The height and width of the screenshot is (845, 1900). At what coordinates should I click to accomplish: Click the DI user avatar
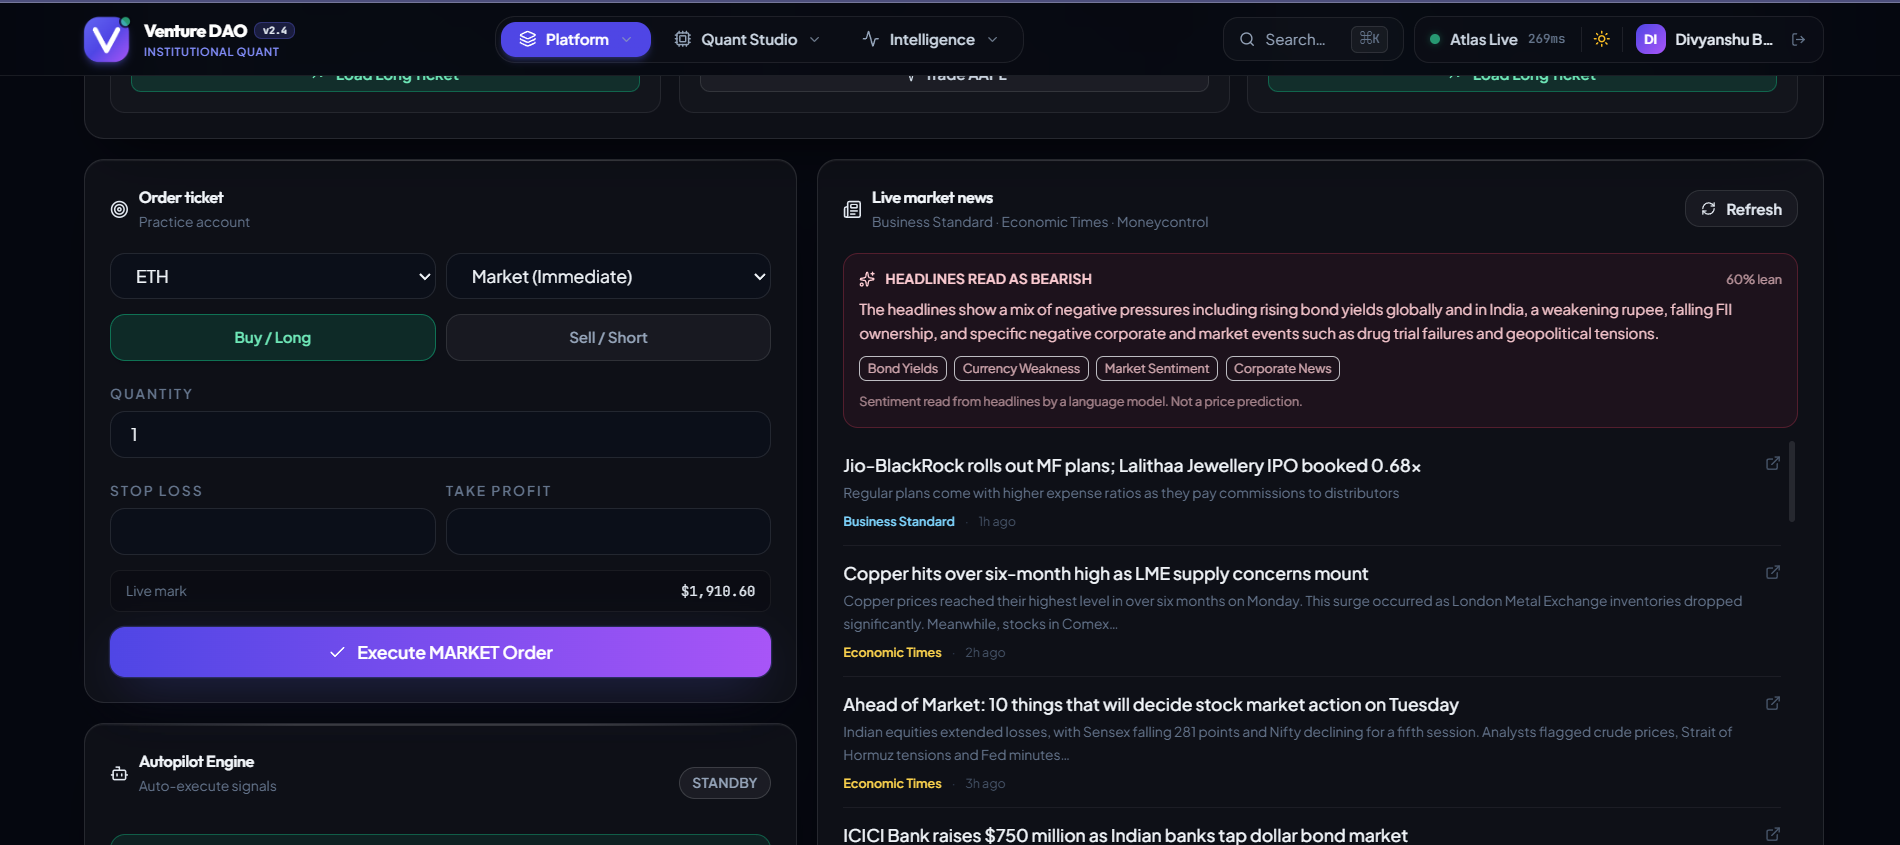[x=1650, y=39]
